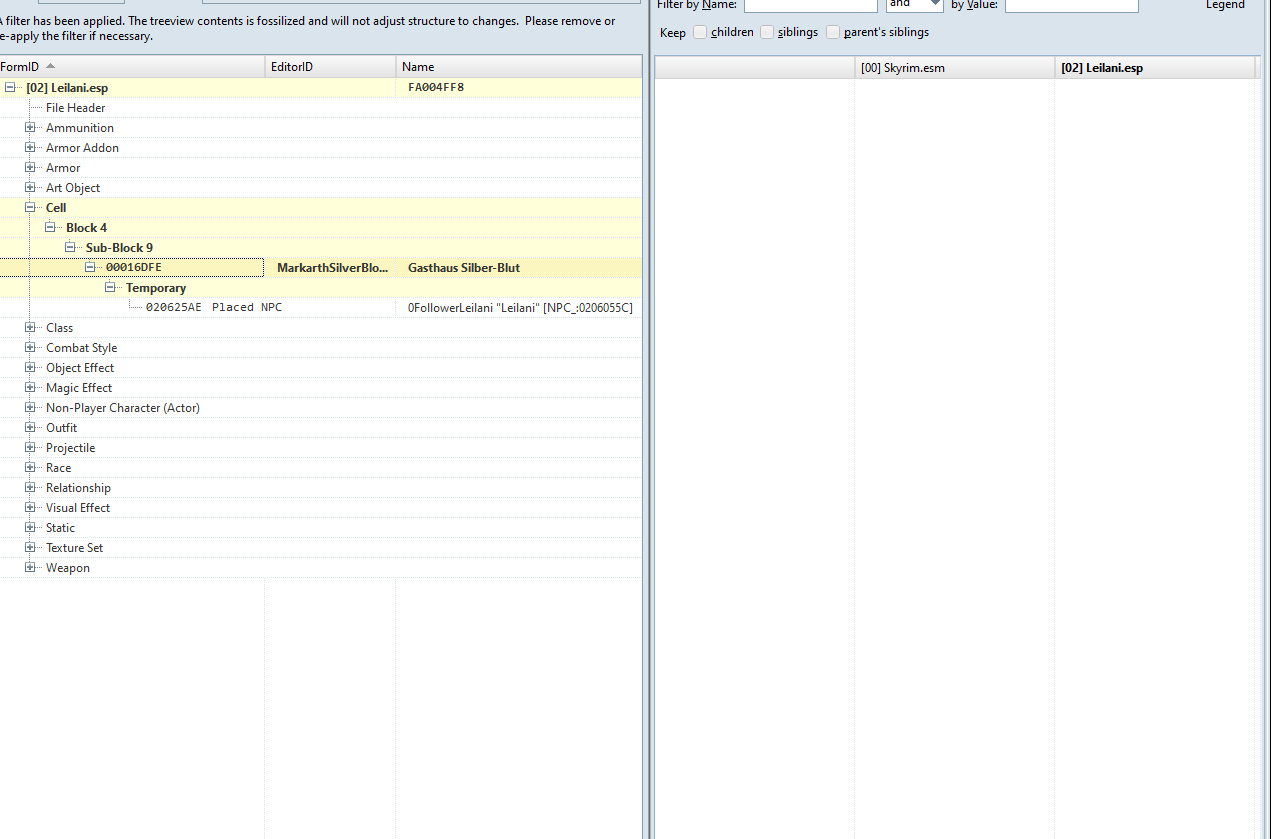Toggle the Keep siblings checkbox
Screen dimensions: 1271x839
pyautogui.click(x=767, y=32)
